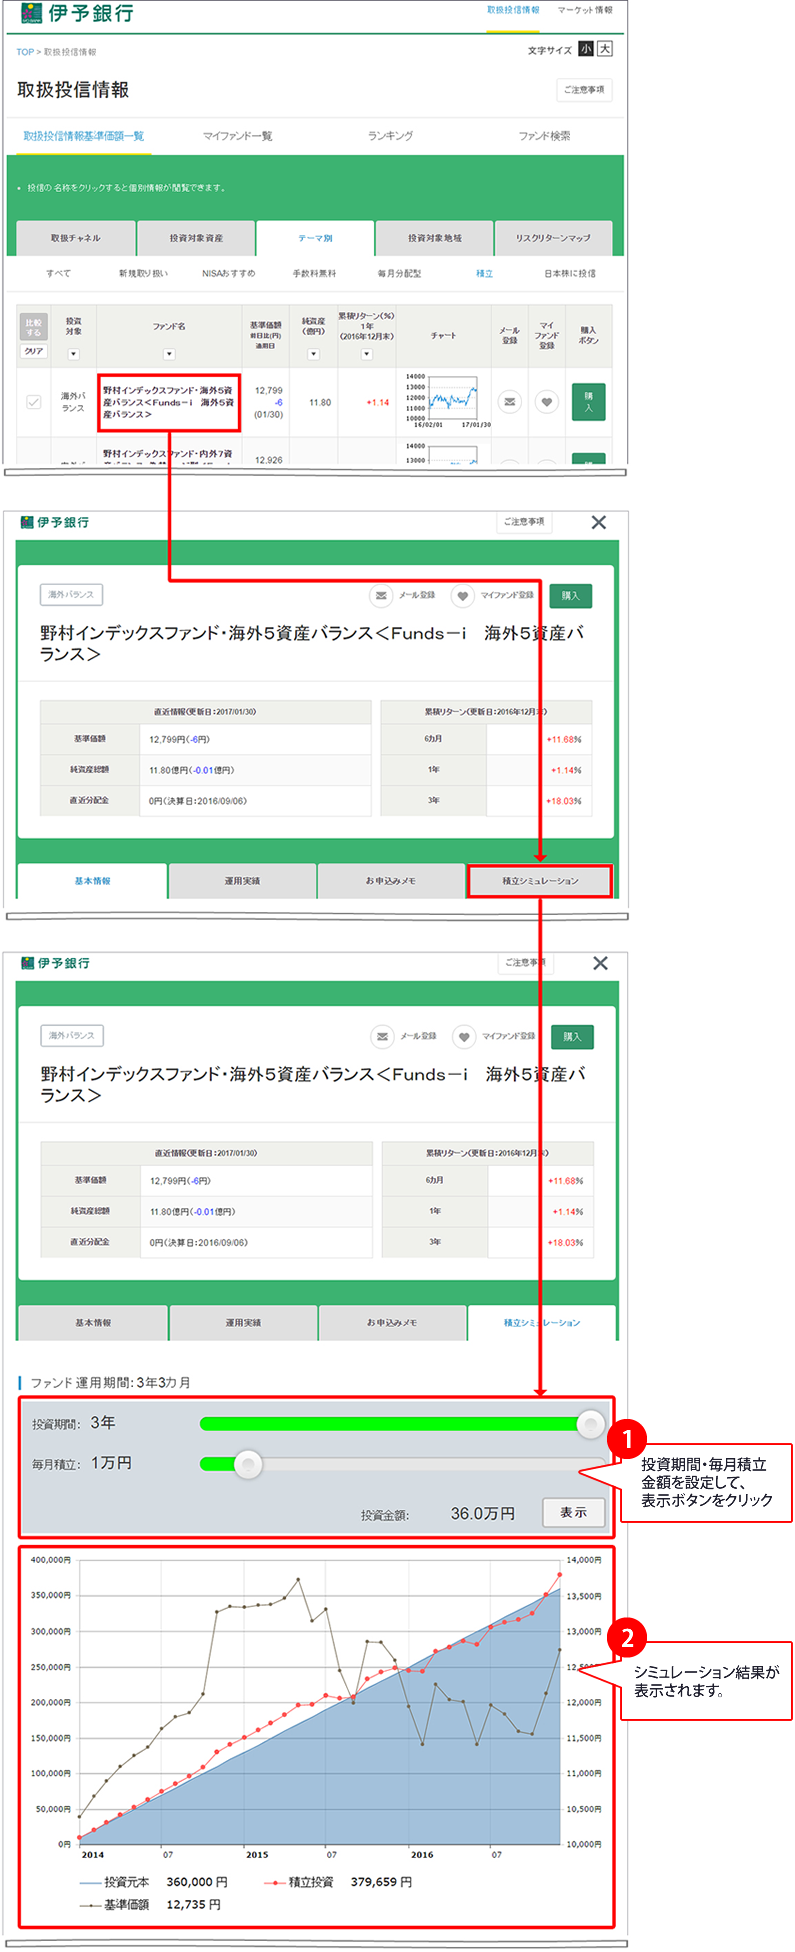Screen dimensions: 795x1952
Task: Select the リスクリターンマップ category tab
Action: [553, 238]
